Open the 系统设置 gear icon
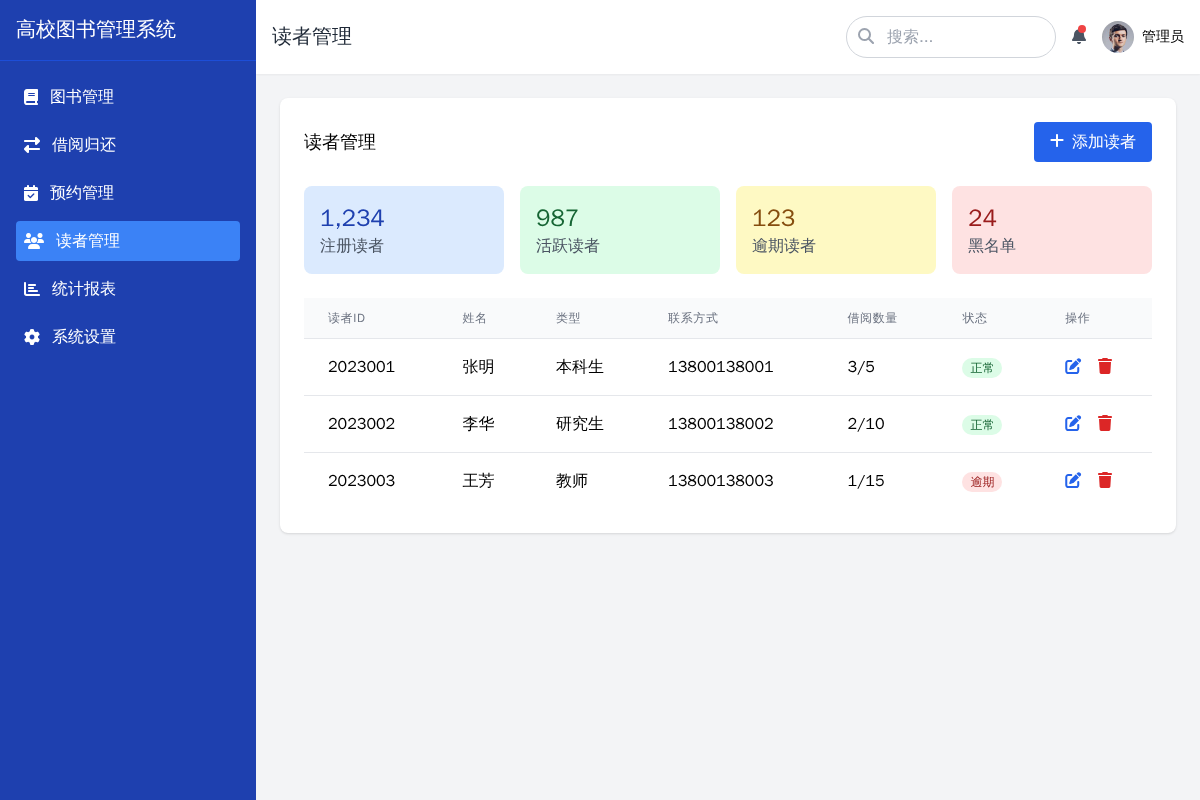Image resolution: width=1200 pixels, height=800 pixels. pos(30,336)
